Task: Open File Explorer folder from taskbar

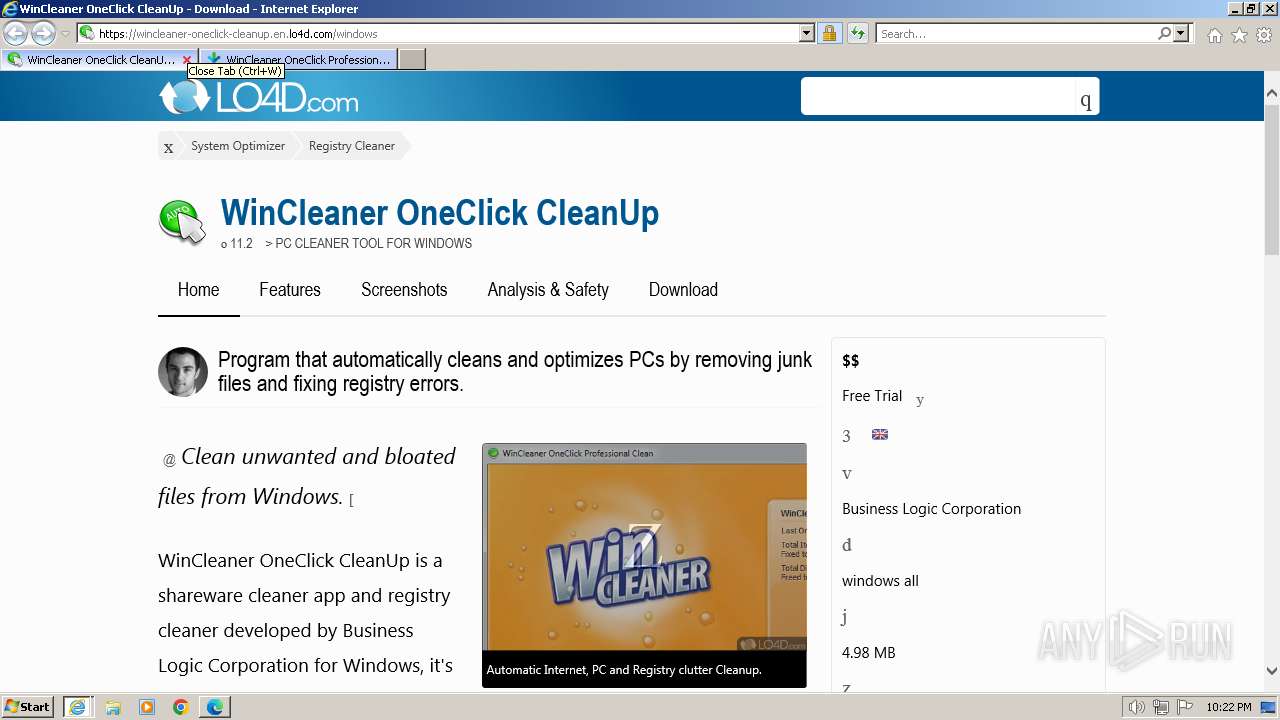Action: point(113,707)
